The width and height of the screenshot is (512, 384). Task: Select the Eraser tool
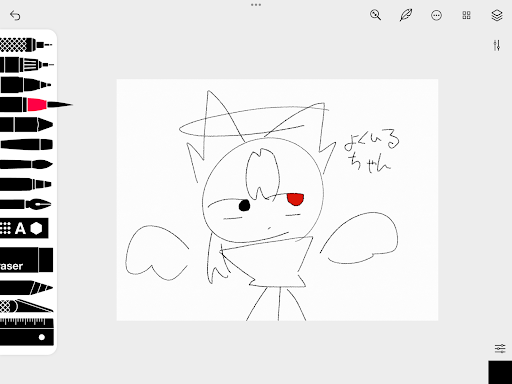[27, 260]
